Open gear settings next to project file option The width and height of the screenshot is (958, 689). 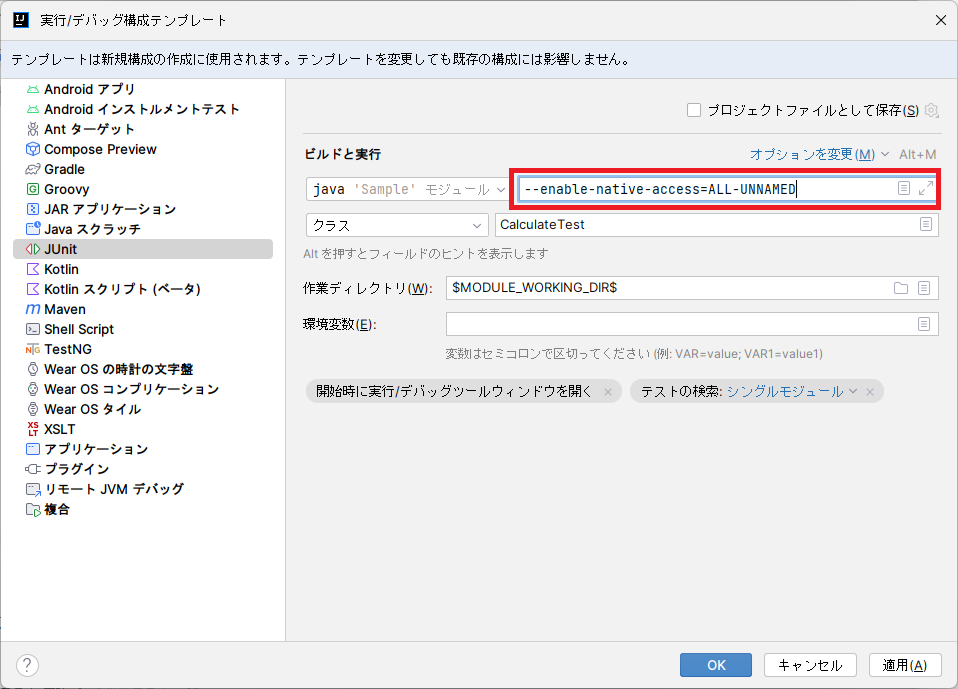[x=932, y=111]
